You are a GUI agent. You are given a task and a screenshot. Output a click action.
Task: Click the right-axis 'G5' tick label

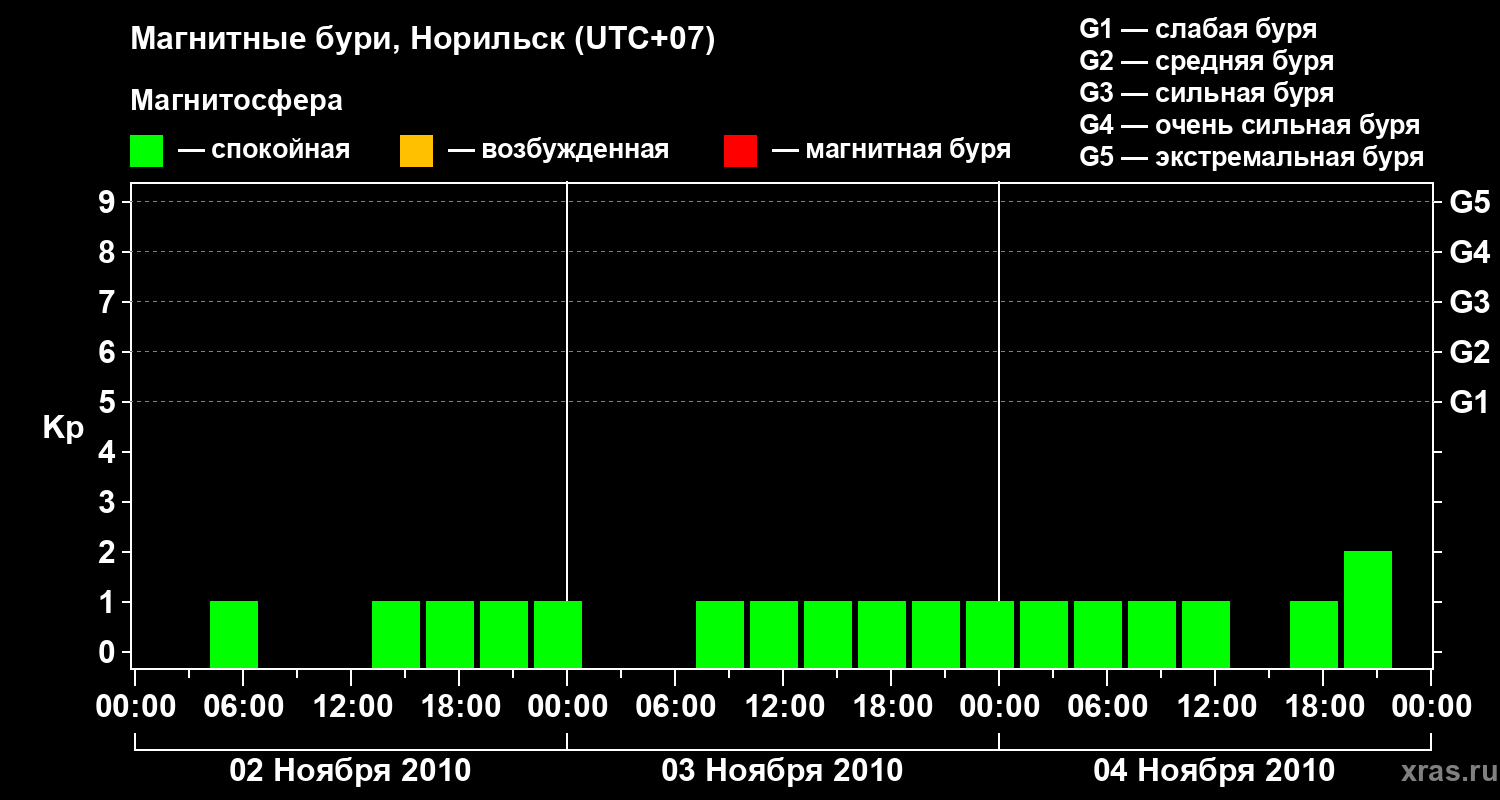(1469, 202)
